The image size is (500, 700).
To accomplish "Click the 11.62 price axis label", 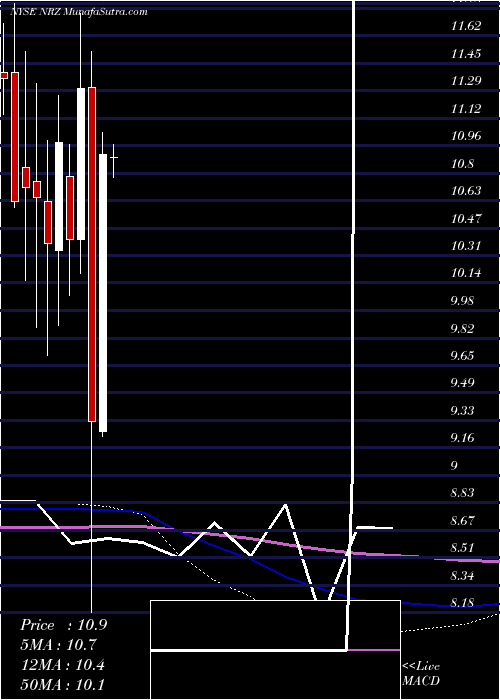I will pyautogui.click(x=466, y=26).
